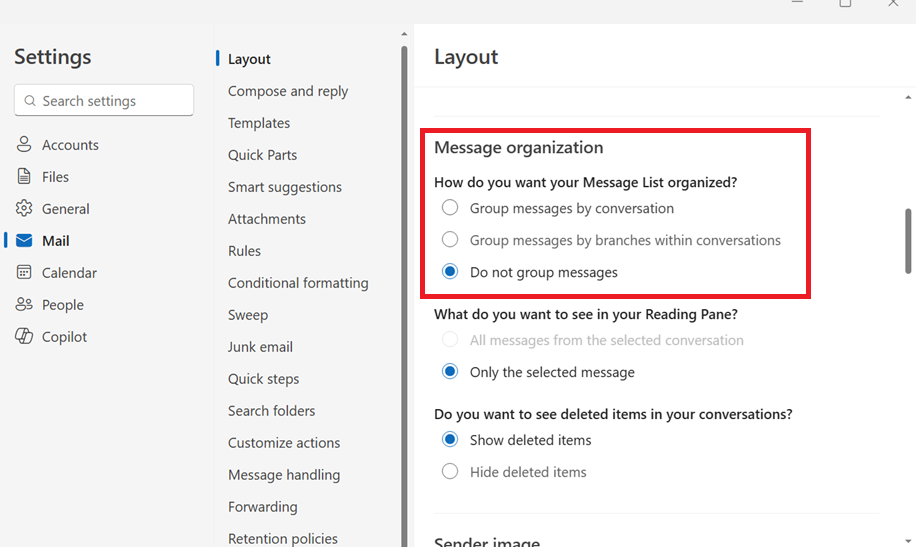Open Conditional formatting settings
Image resolution: width=916 pixels, height=547 pixels.
pyautogui.click(x=298, y=283)
